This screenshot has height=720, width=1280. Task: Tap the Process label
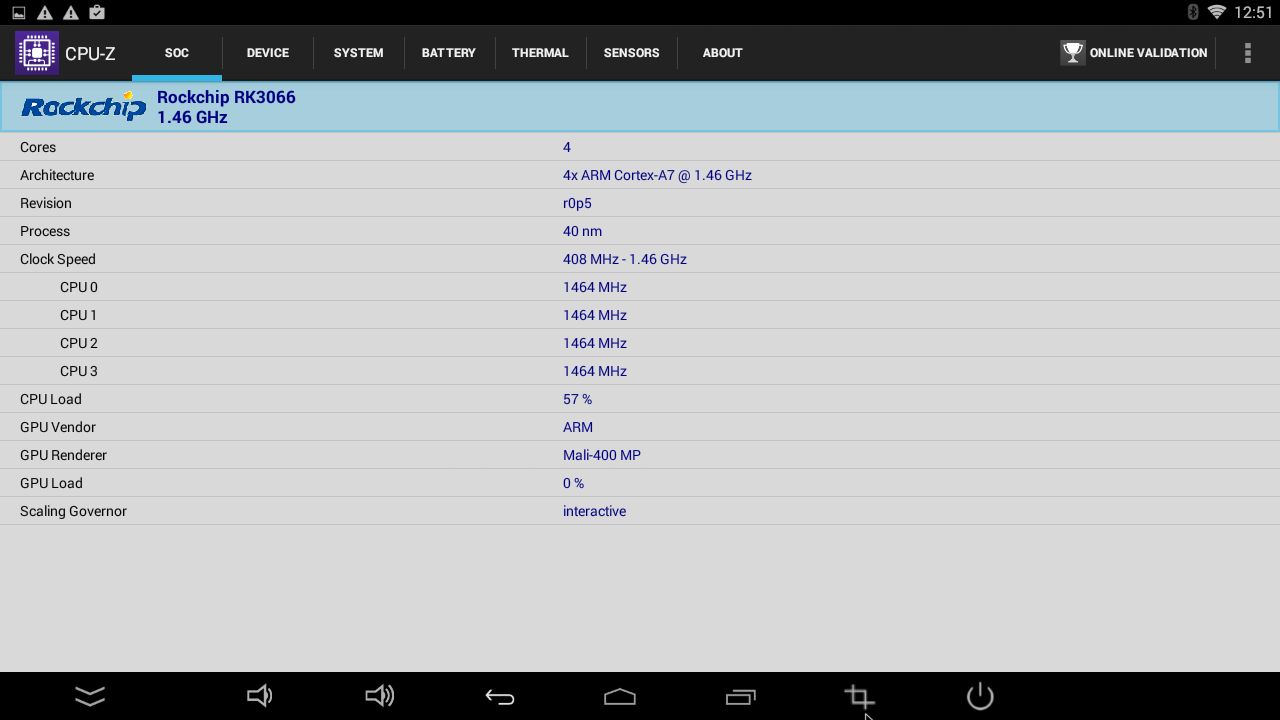[x=45, y=231]
